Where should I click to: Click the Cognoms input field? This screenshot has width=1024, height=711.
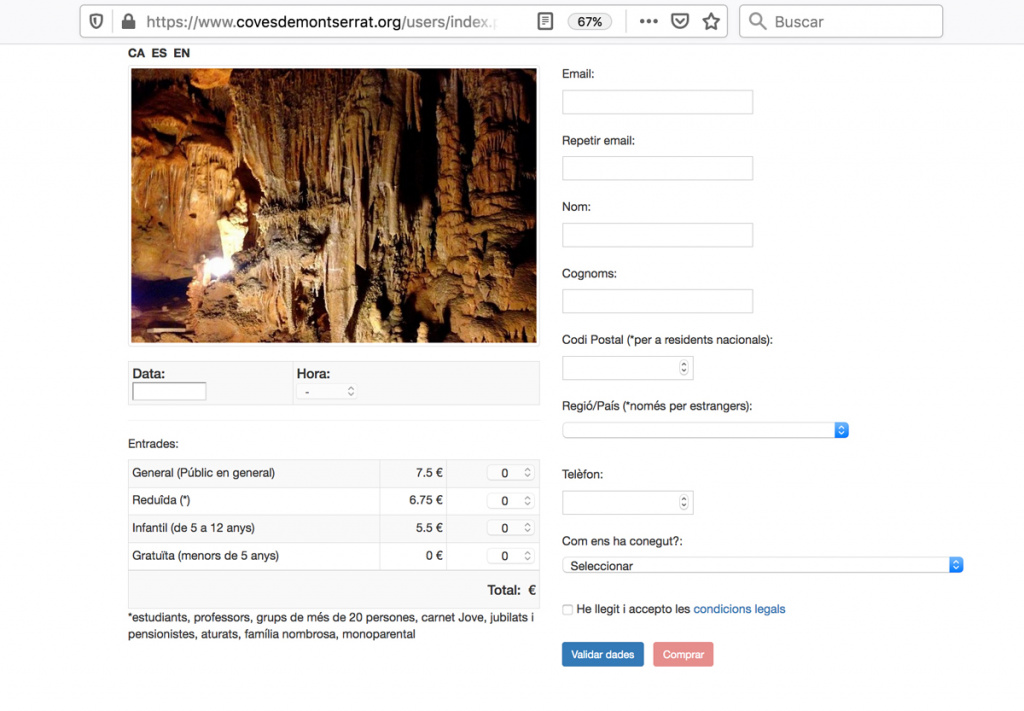[x=657, y=301]
